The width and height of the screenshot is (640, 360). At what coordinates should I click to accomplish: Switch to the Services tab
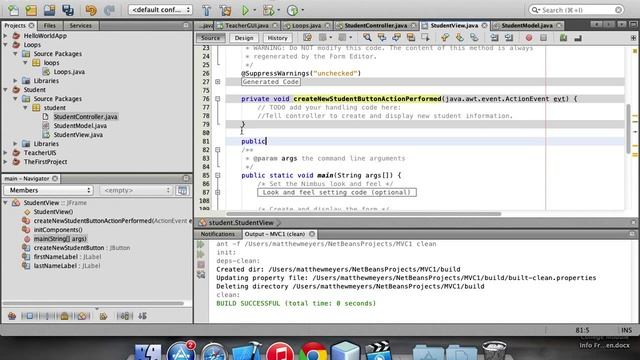pos(80,25)
